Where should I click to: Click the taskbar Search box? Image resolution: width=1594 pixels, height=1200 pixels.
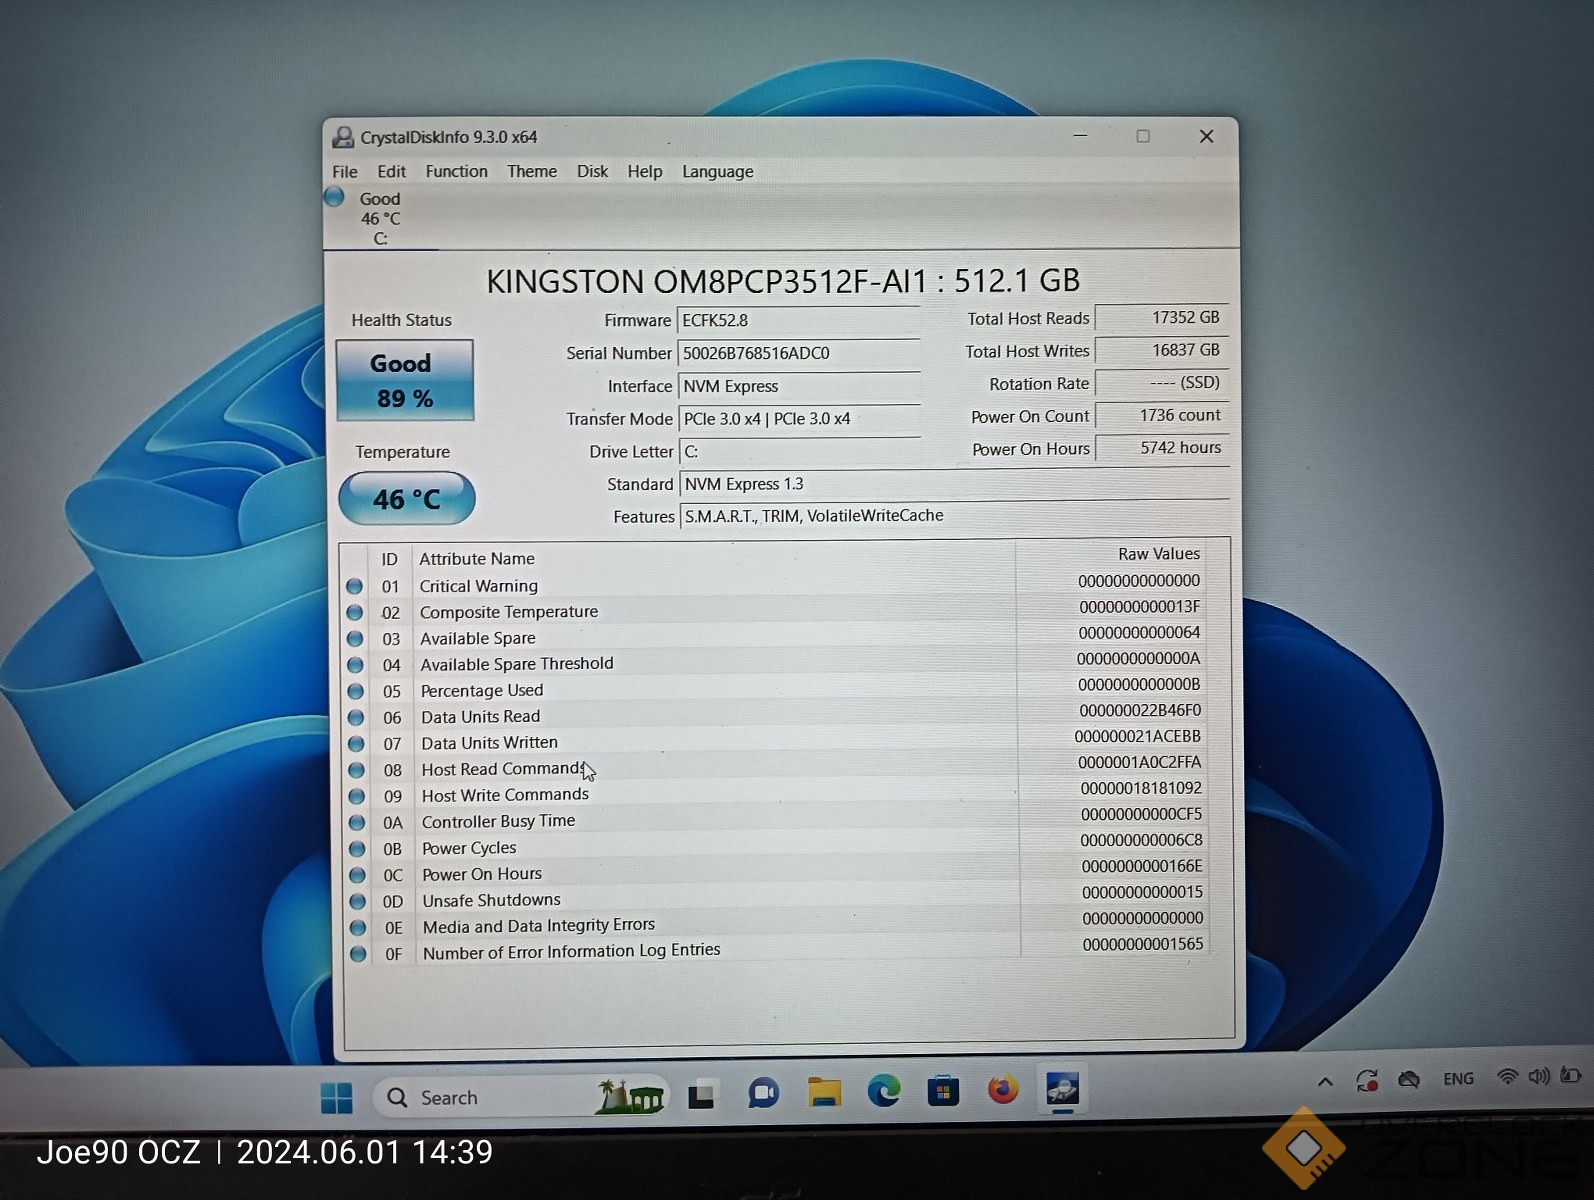[519, 1097]
